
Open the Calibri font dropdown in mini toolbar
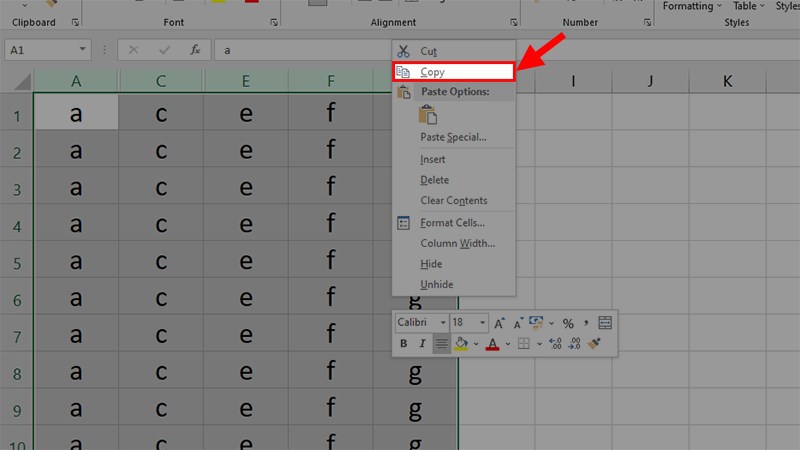(x=442, y=322)
